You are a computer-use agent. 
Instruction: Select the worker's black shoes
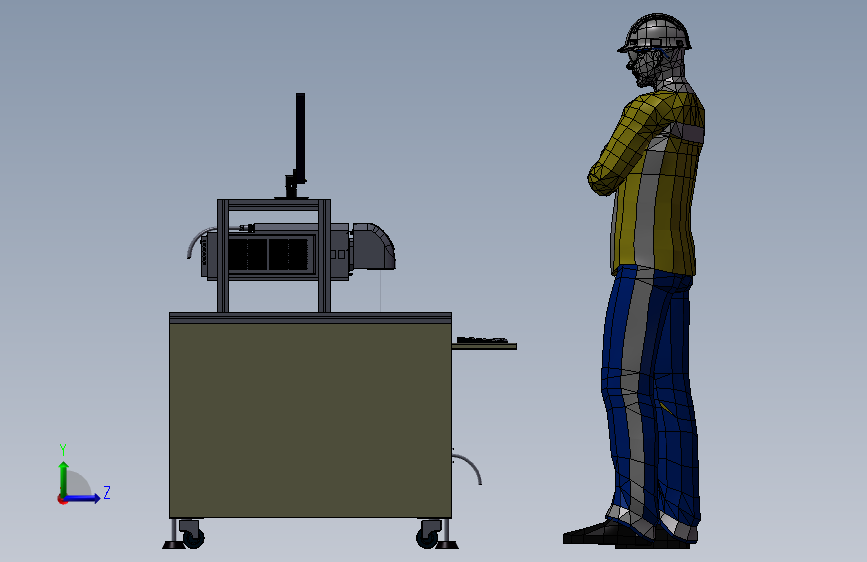(x=628, y=536)
